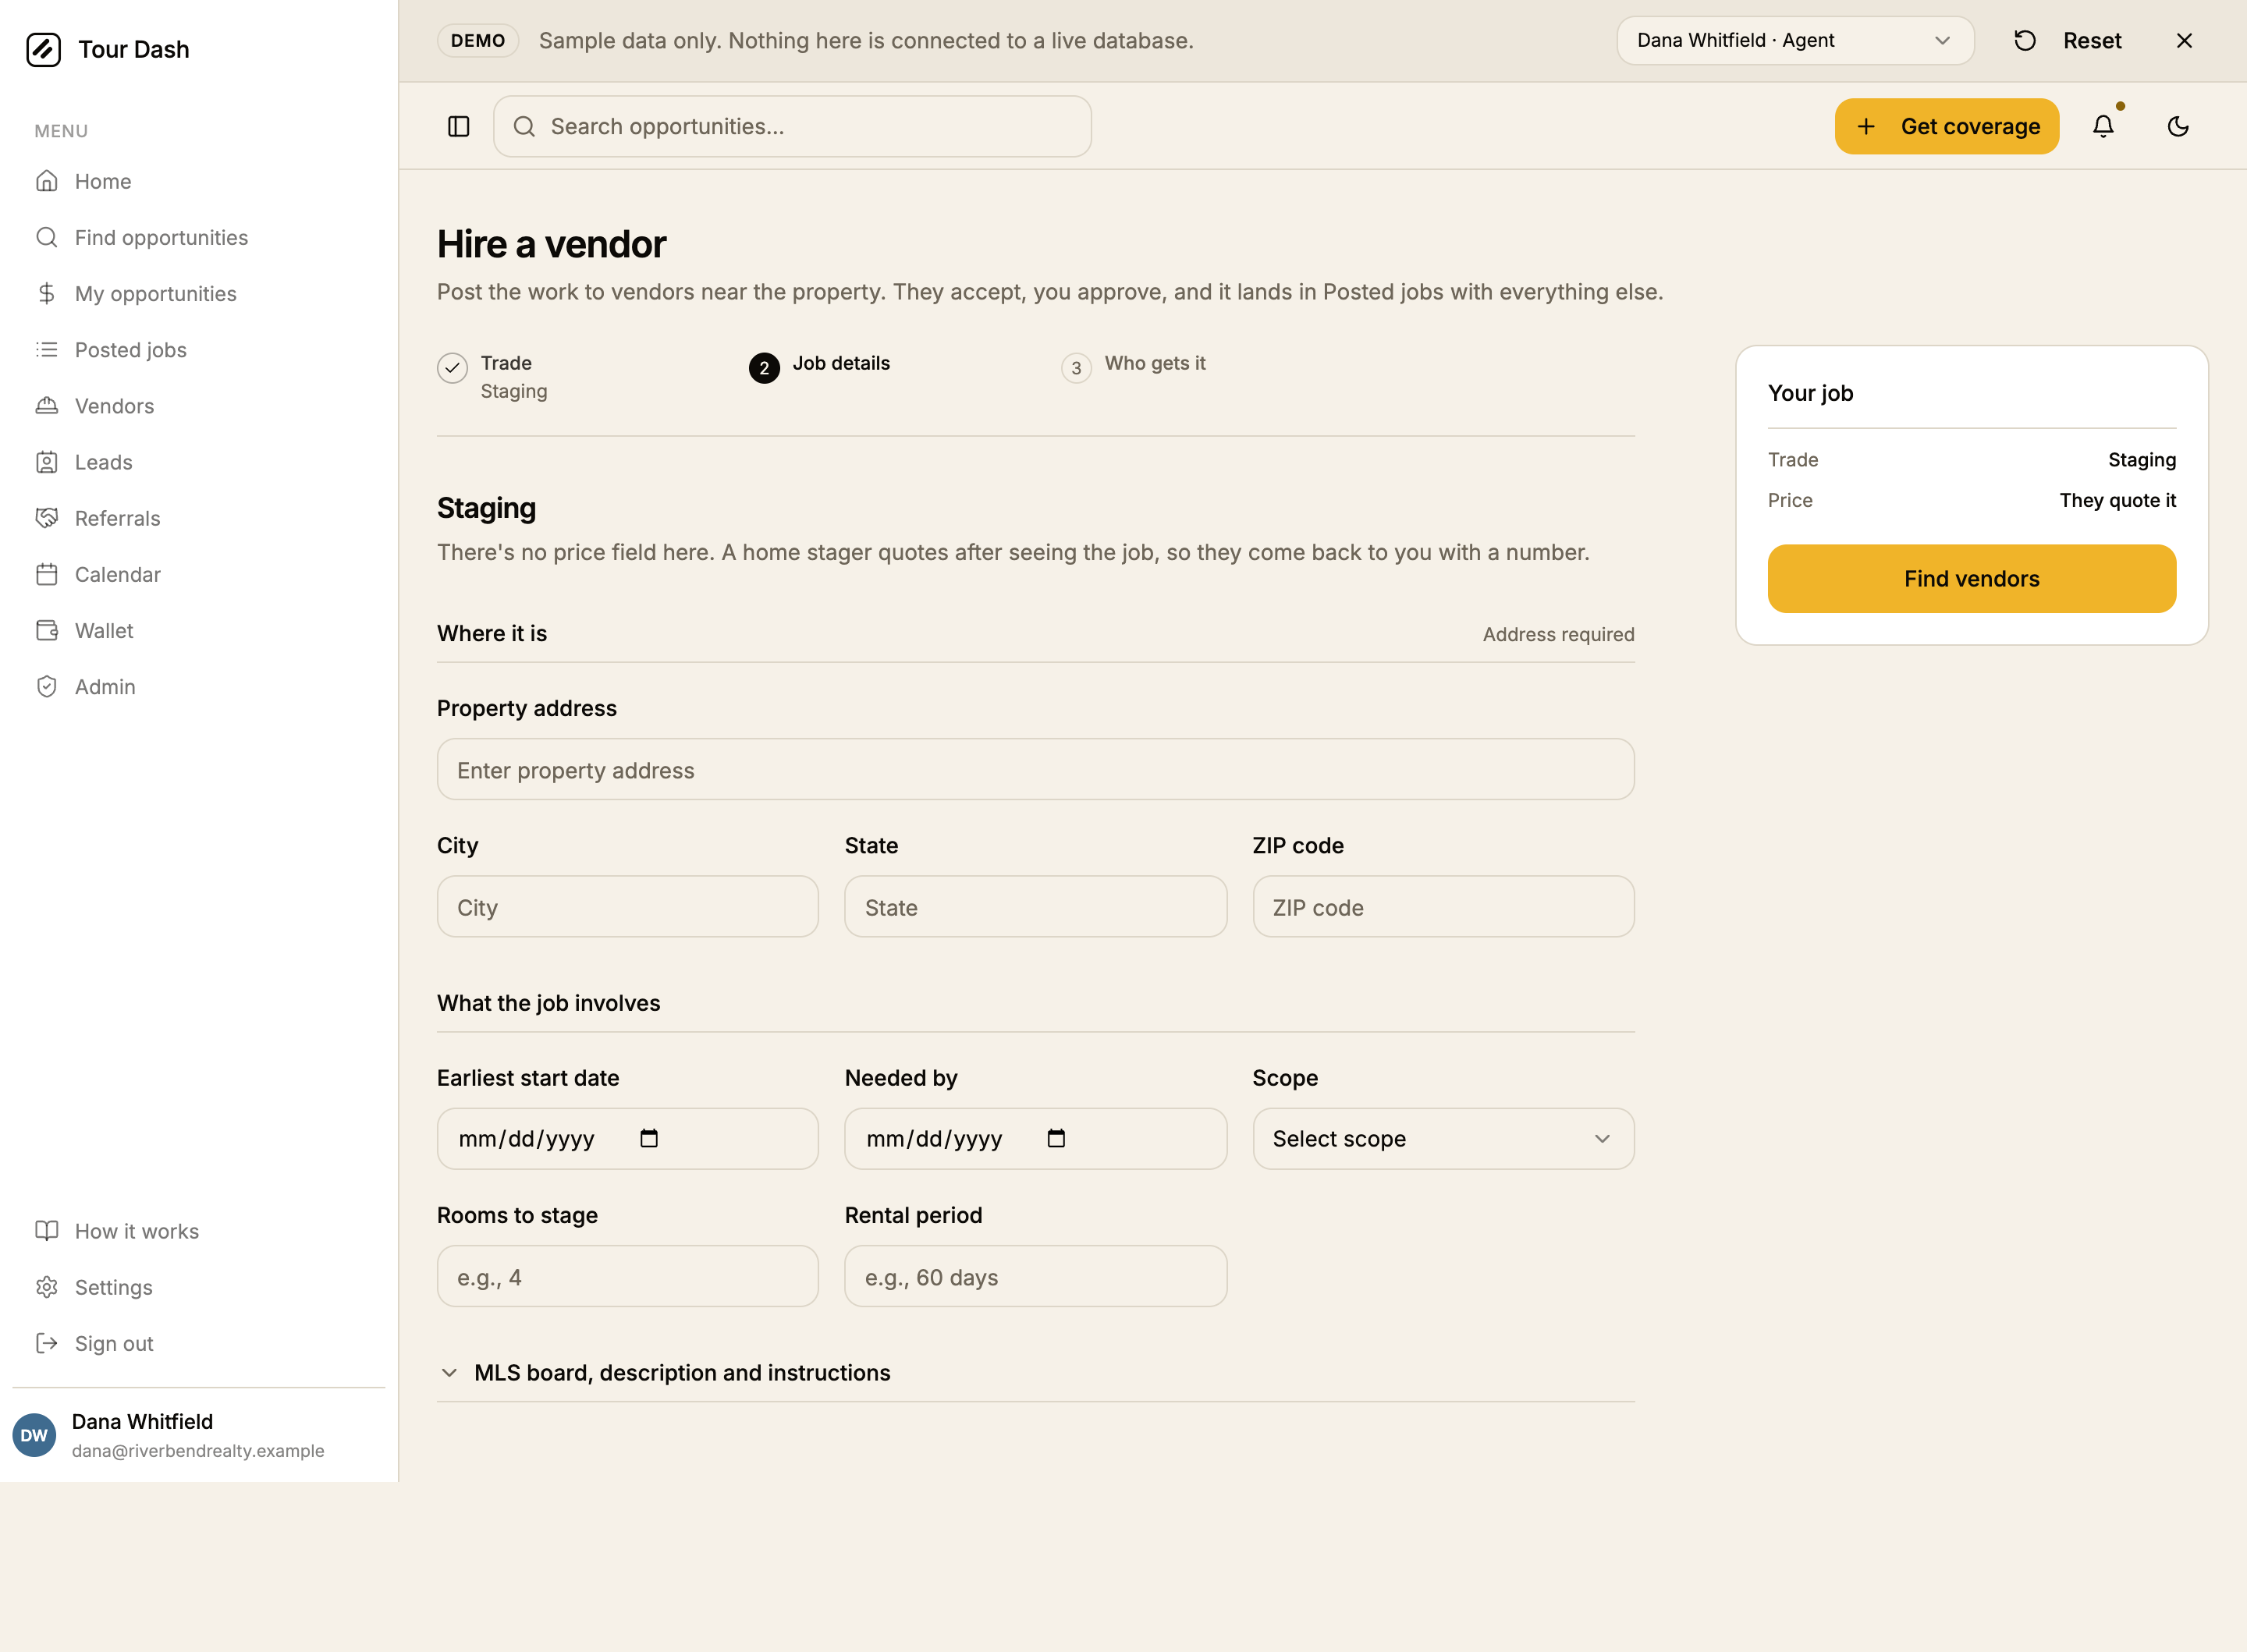Click Sign out in sidebar
The height and width of the screenshot is (1652, 2247).
point(199,1343)
